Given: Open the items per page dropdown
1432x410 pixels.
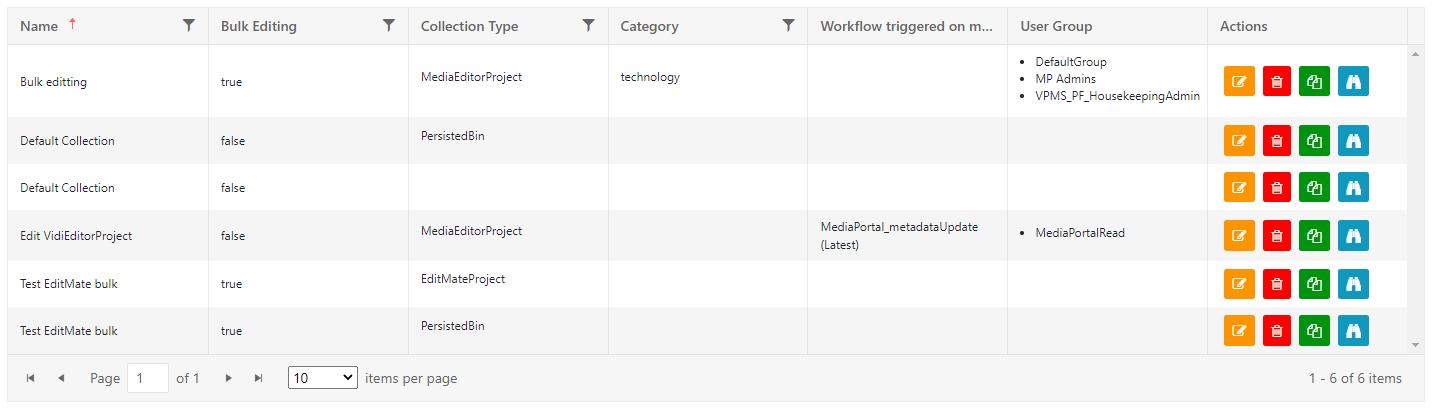Looking at the screenshot, I should 322,378.
